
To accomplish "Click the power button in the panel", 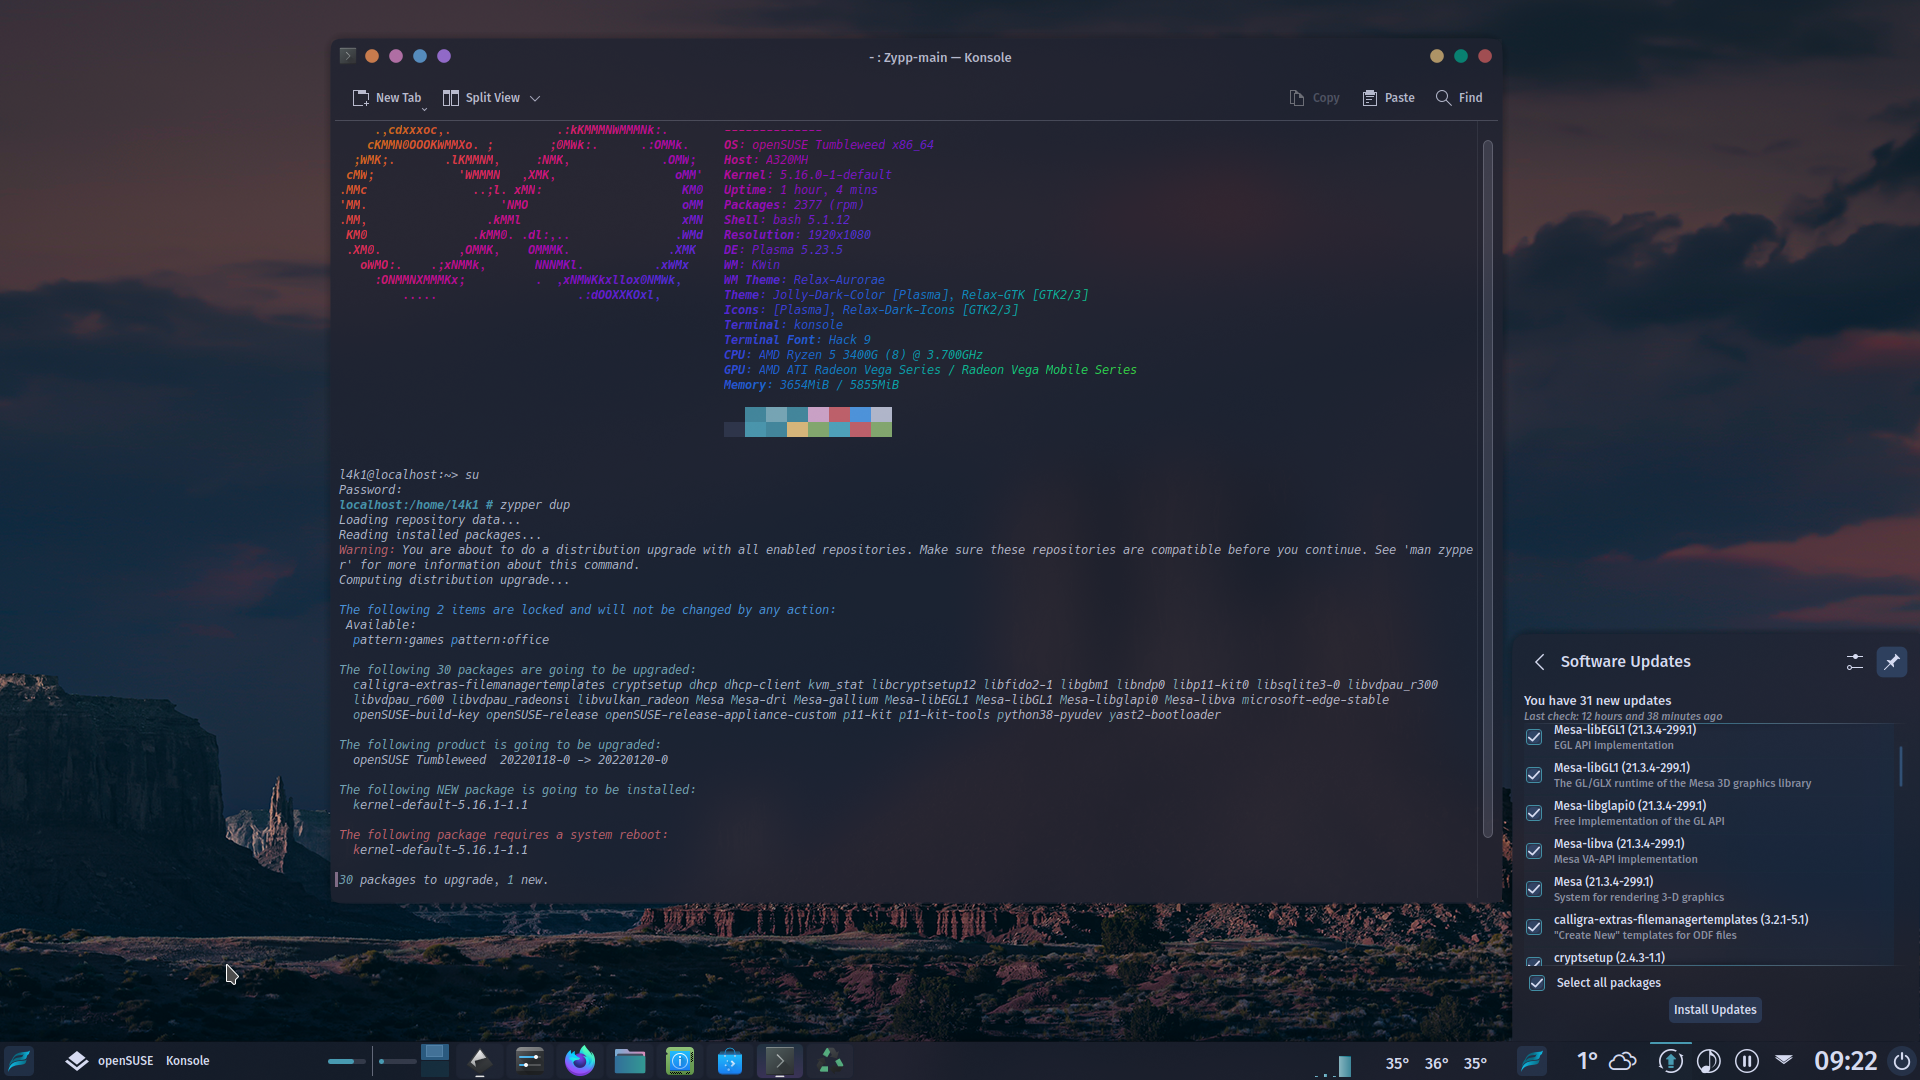I will (x=1901, y=1061).
